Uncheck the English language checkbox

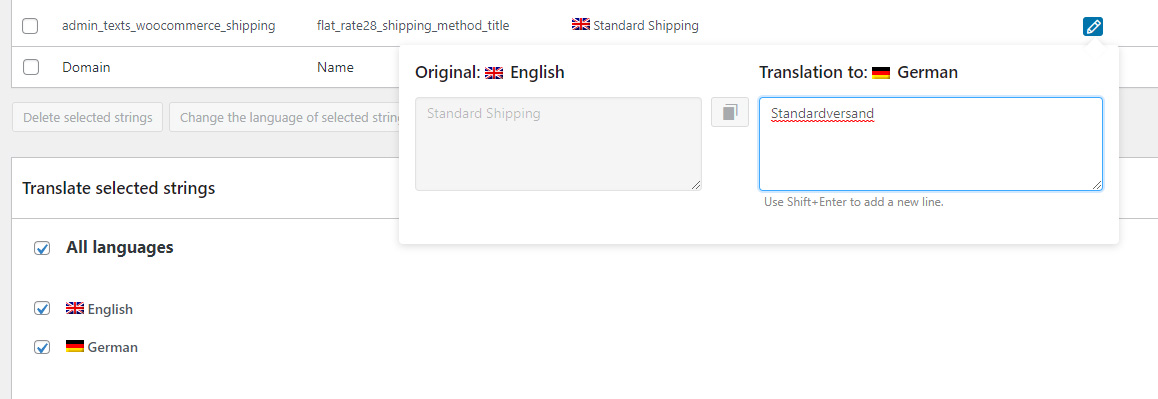(42, 309)
